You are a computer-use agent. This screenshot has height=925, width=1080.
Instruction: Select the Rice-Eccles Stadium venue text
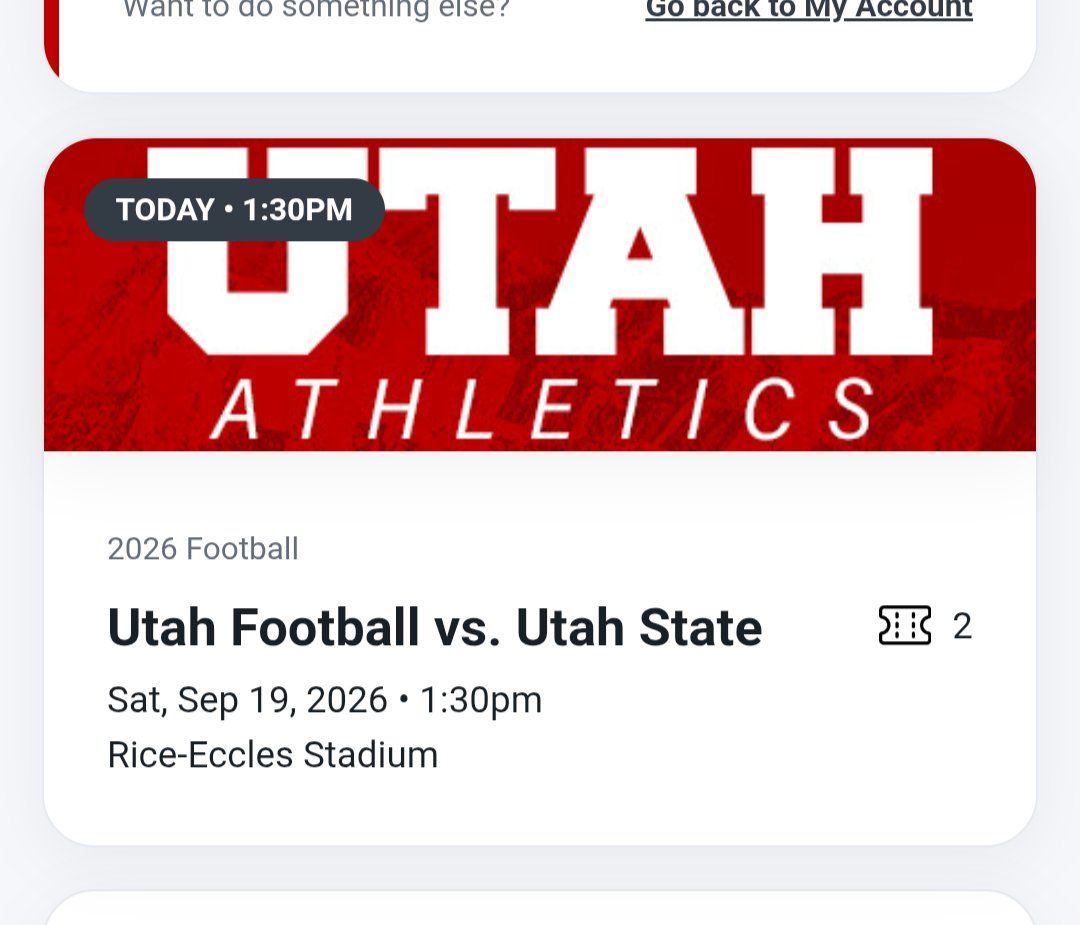click(273, 754)
